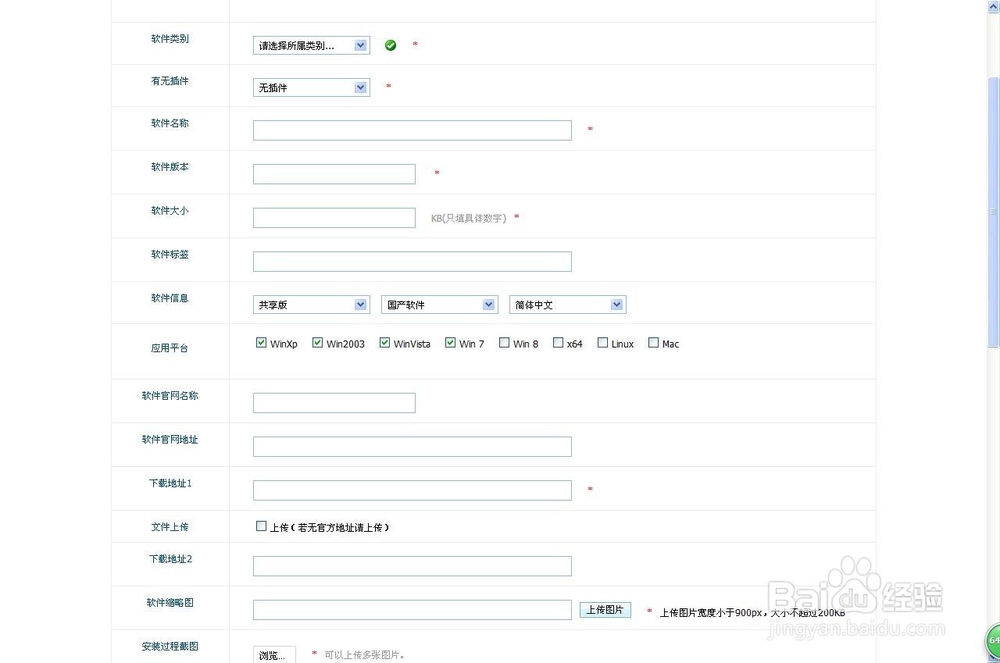Expand the 国产软件 dropdown
Viewport: 1000px width, 663px height.
[439, 305]
